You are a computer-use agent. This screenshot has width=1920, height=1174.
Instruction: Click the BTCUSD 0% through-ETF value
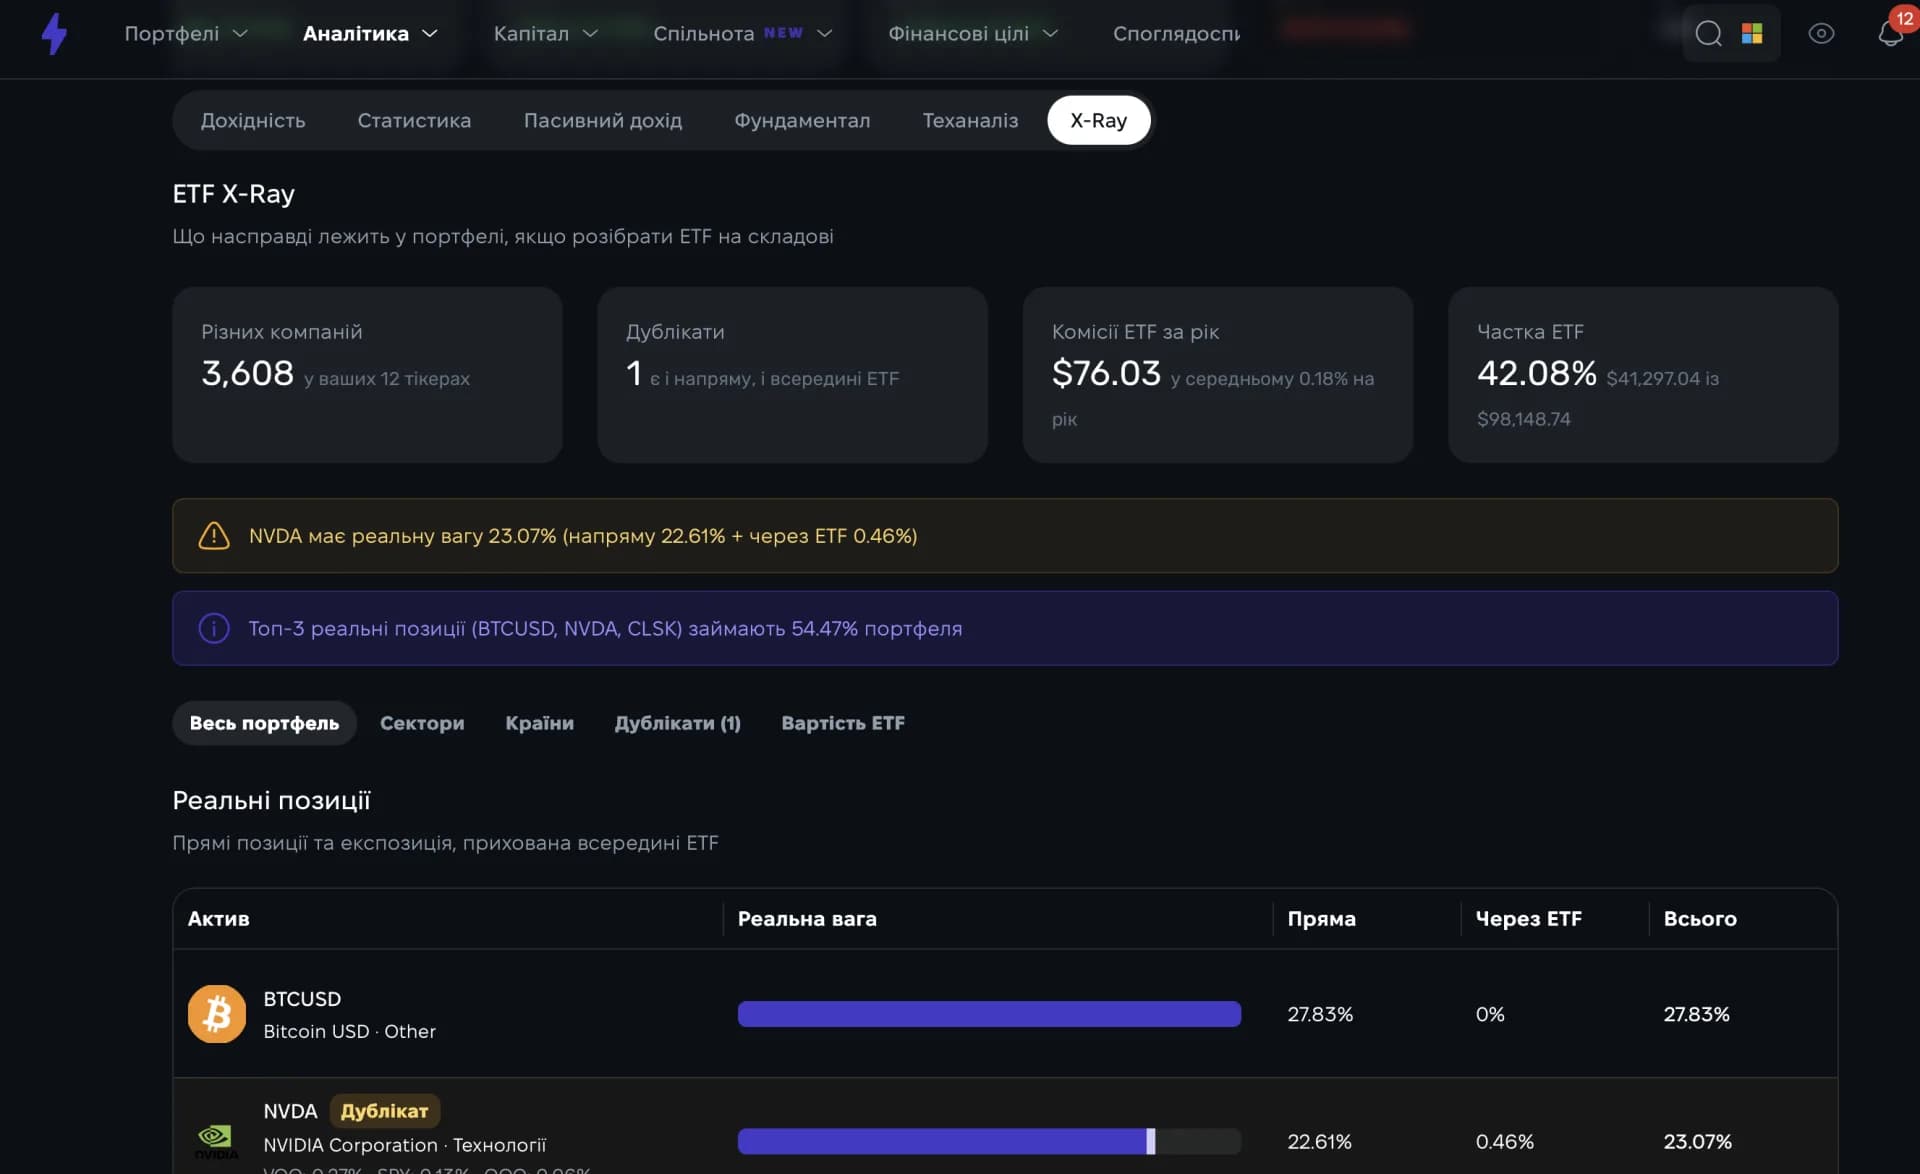pyautogui.click(x=1490, y=1014)
